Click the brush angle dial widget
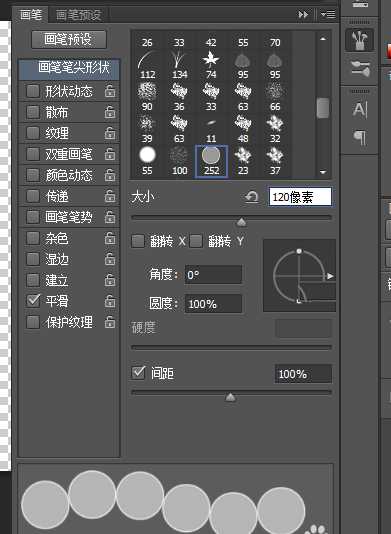 [299, 276]
